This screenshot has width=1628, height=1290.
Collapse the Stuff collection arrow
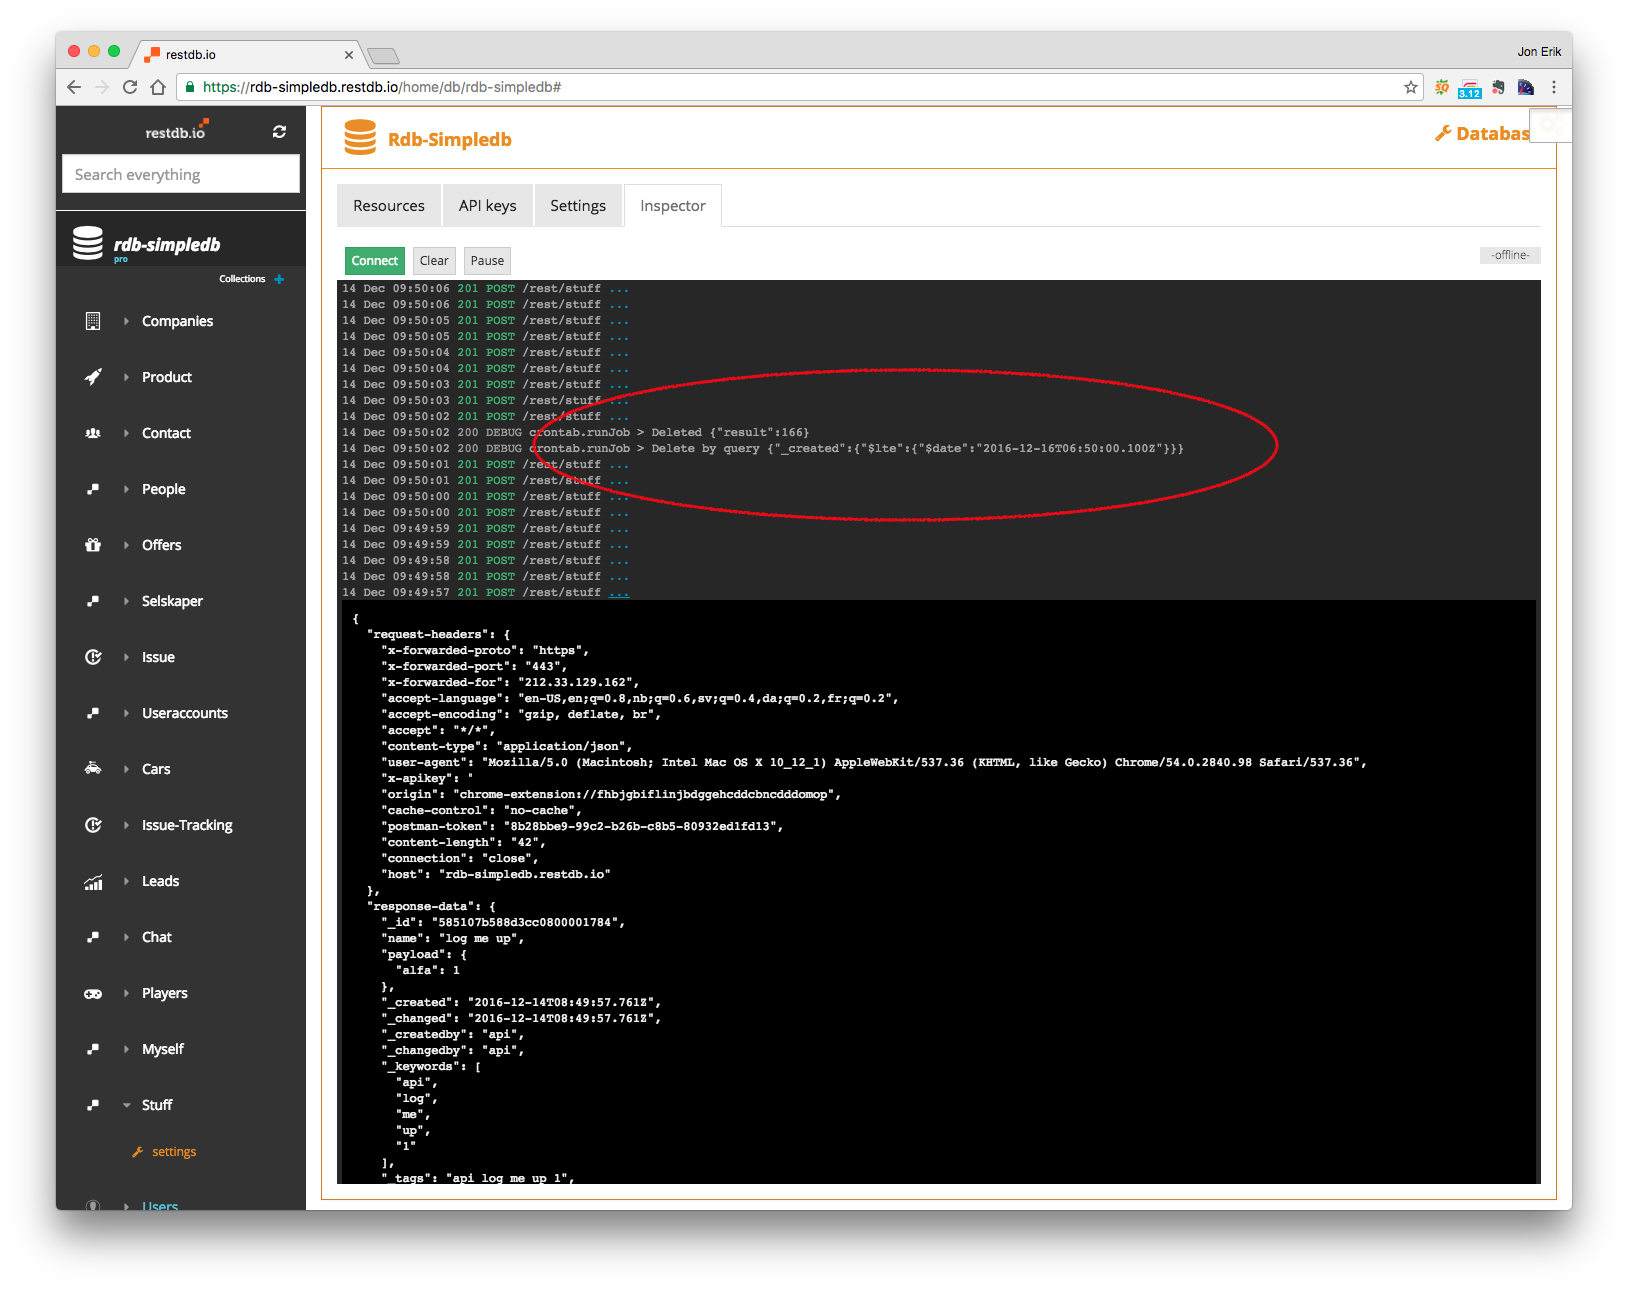tap(126, 1105)
